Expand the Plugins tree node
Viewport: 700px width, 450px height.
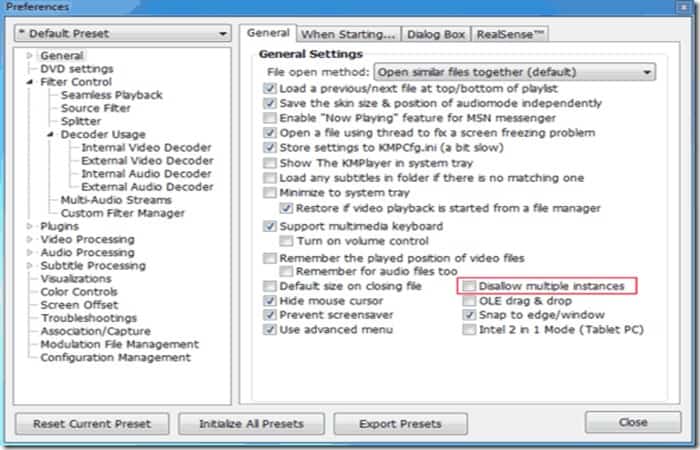(x=29, y=226)
